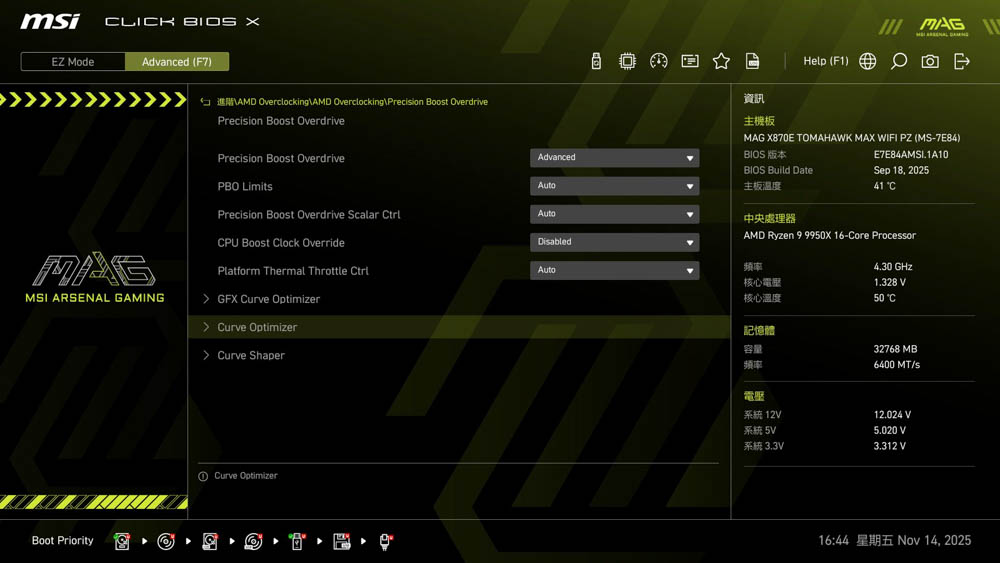Expand the GFX Curve Optimizer submenu
This screenshot has width=1000, height=563.
(x=268, y=299)
